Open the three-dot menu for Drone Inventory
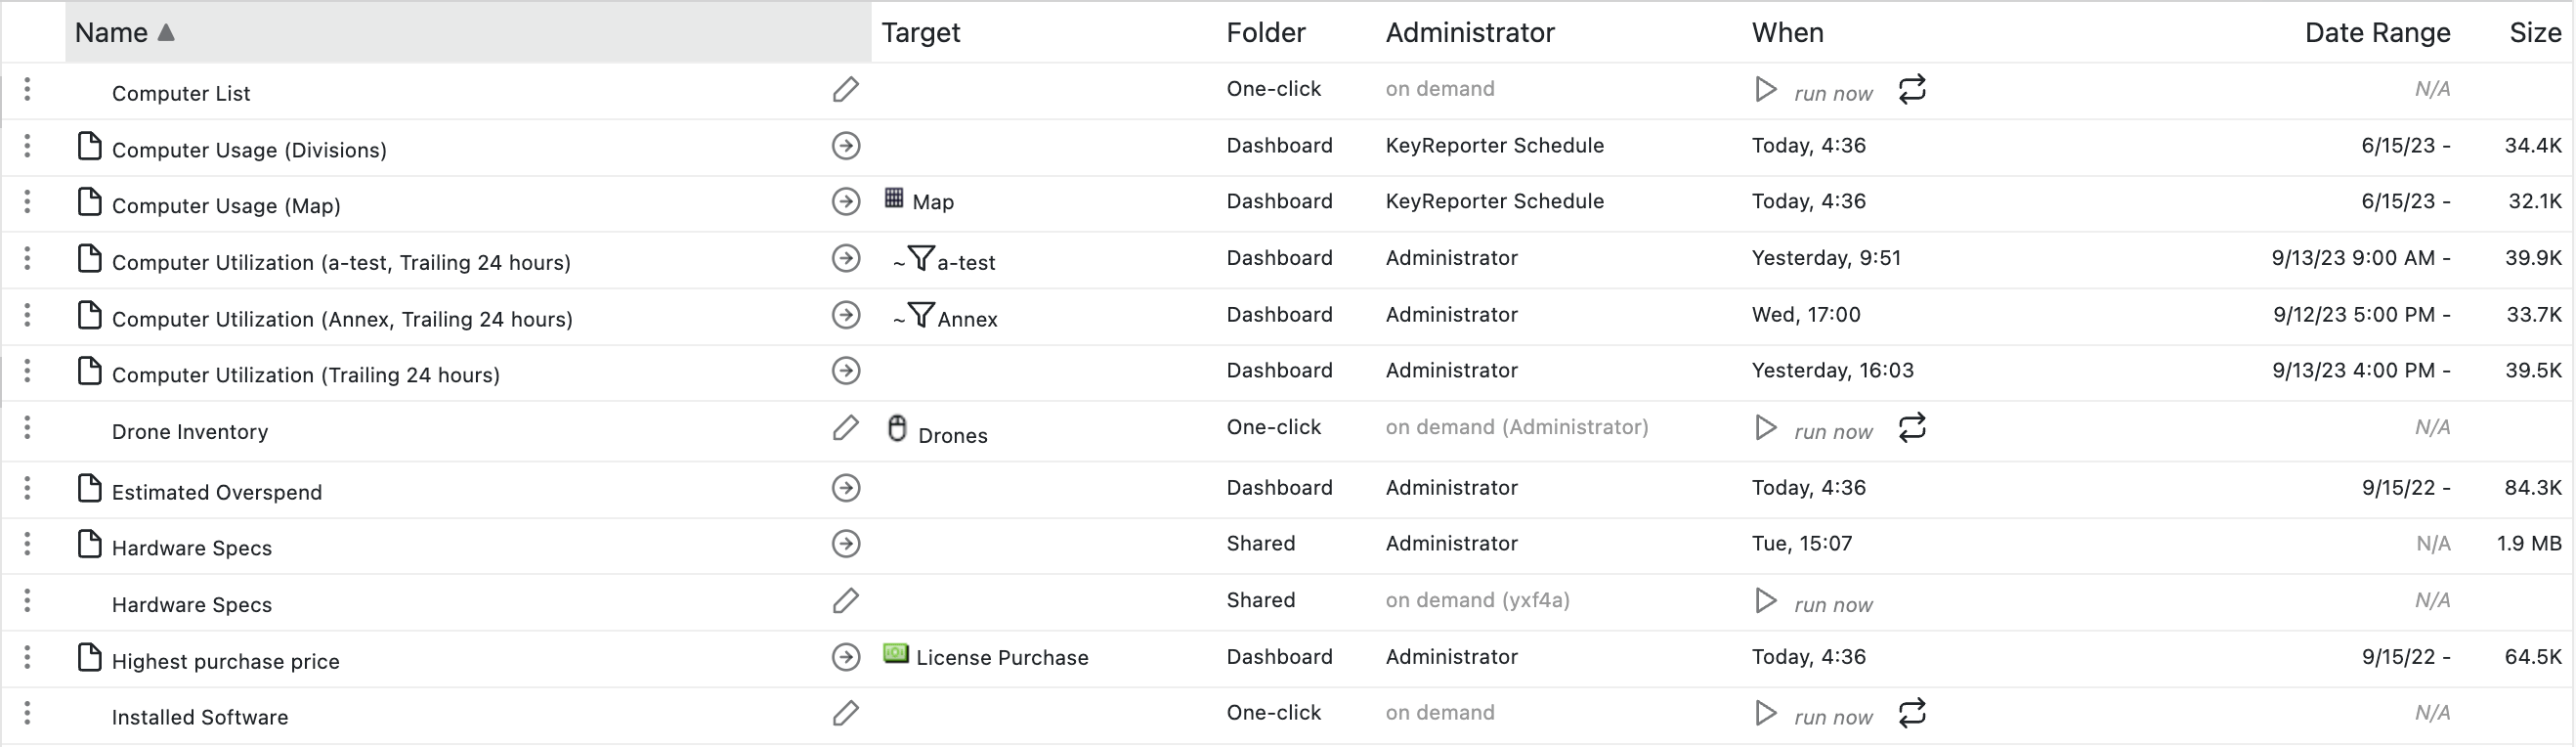 point(27,428)
